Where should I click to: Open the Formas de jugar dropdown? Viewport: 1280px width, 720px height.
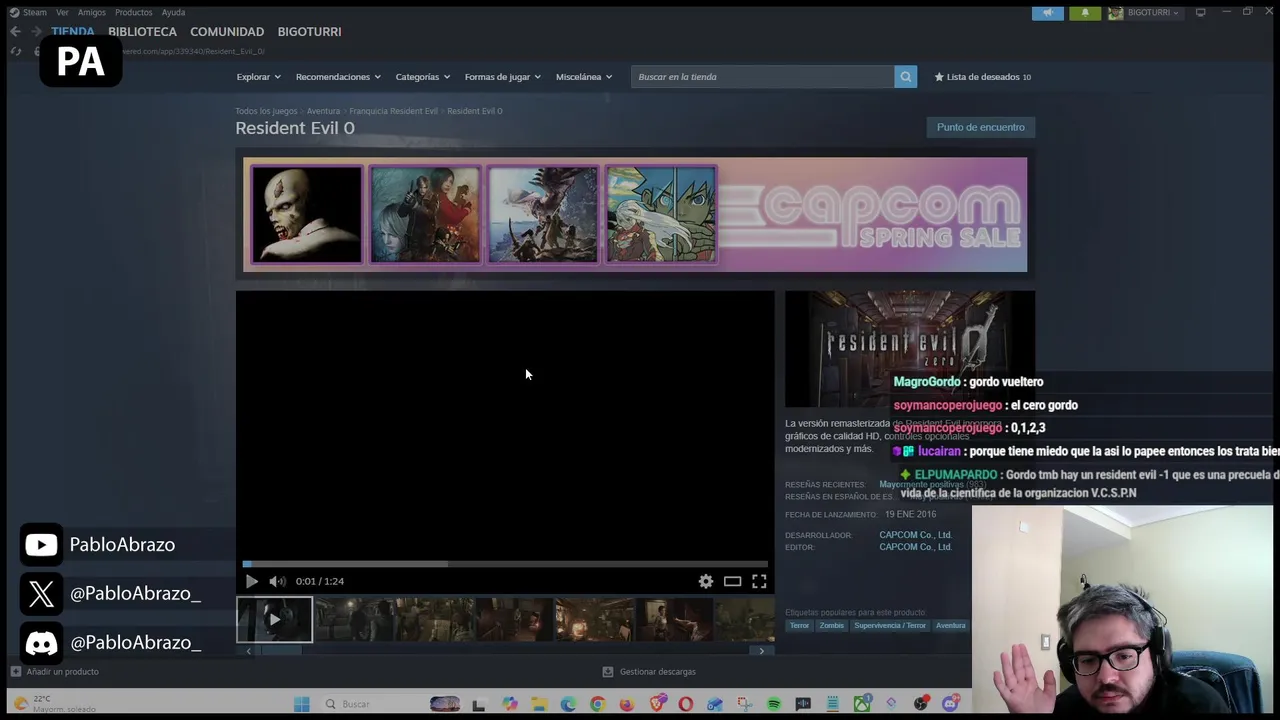click(502, 77)
